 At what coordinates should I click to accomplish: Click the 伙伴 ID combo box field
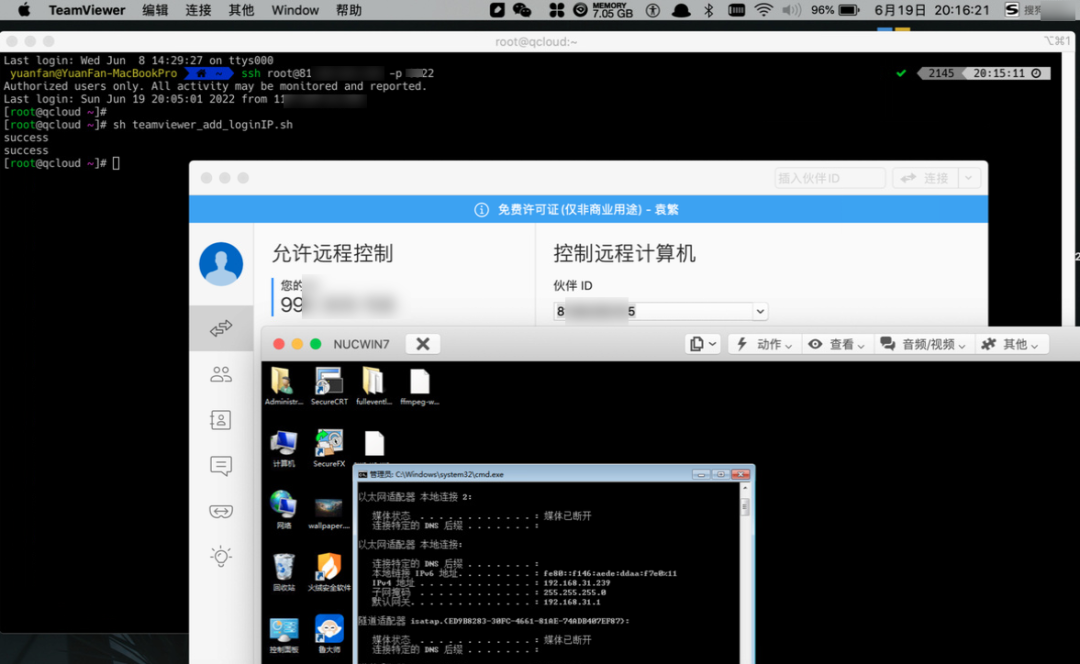pos(660,311)
